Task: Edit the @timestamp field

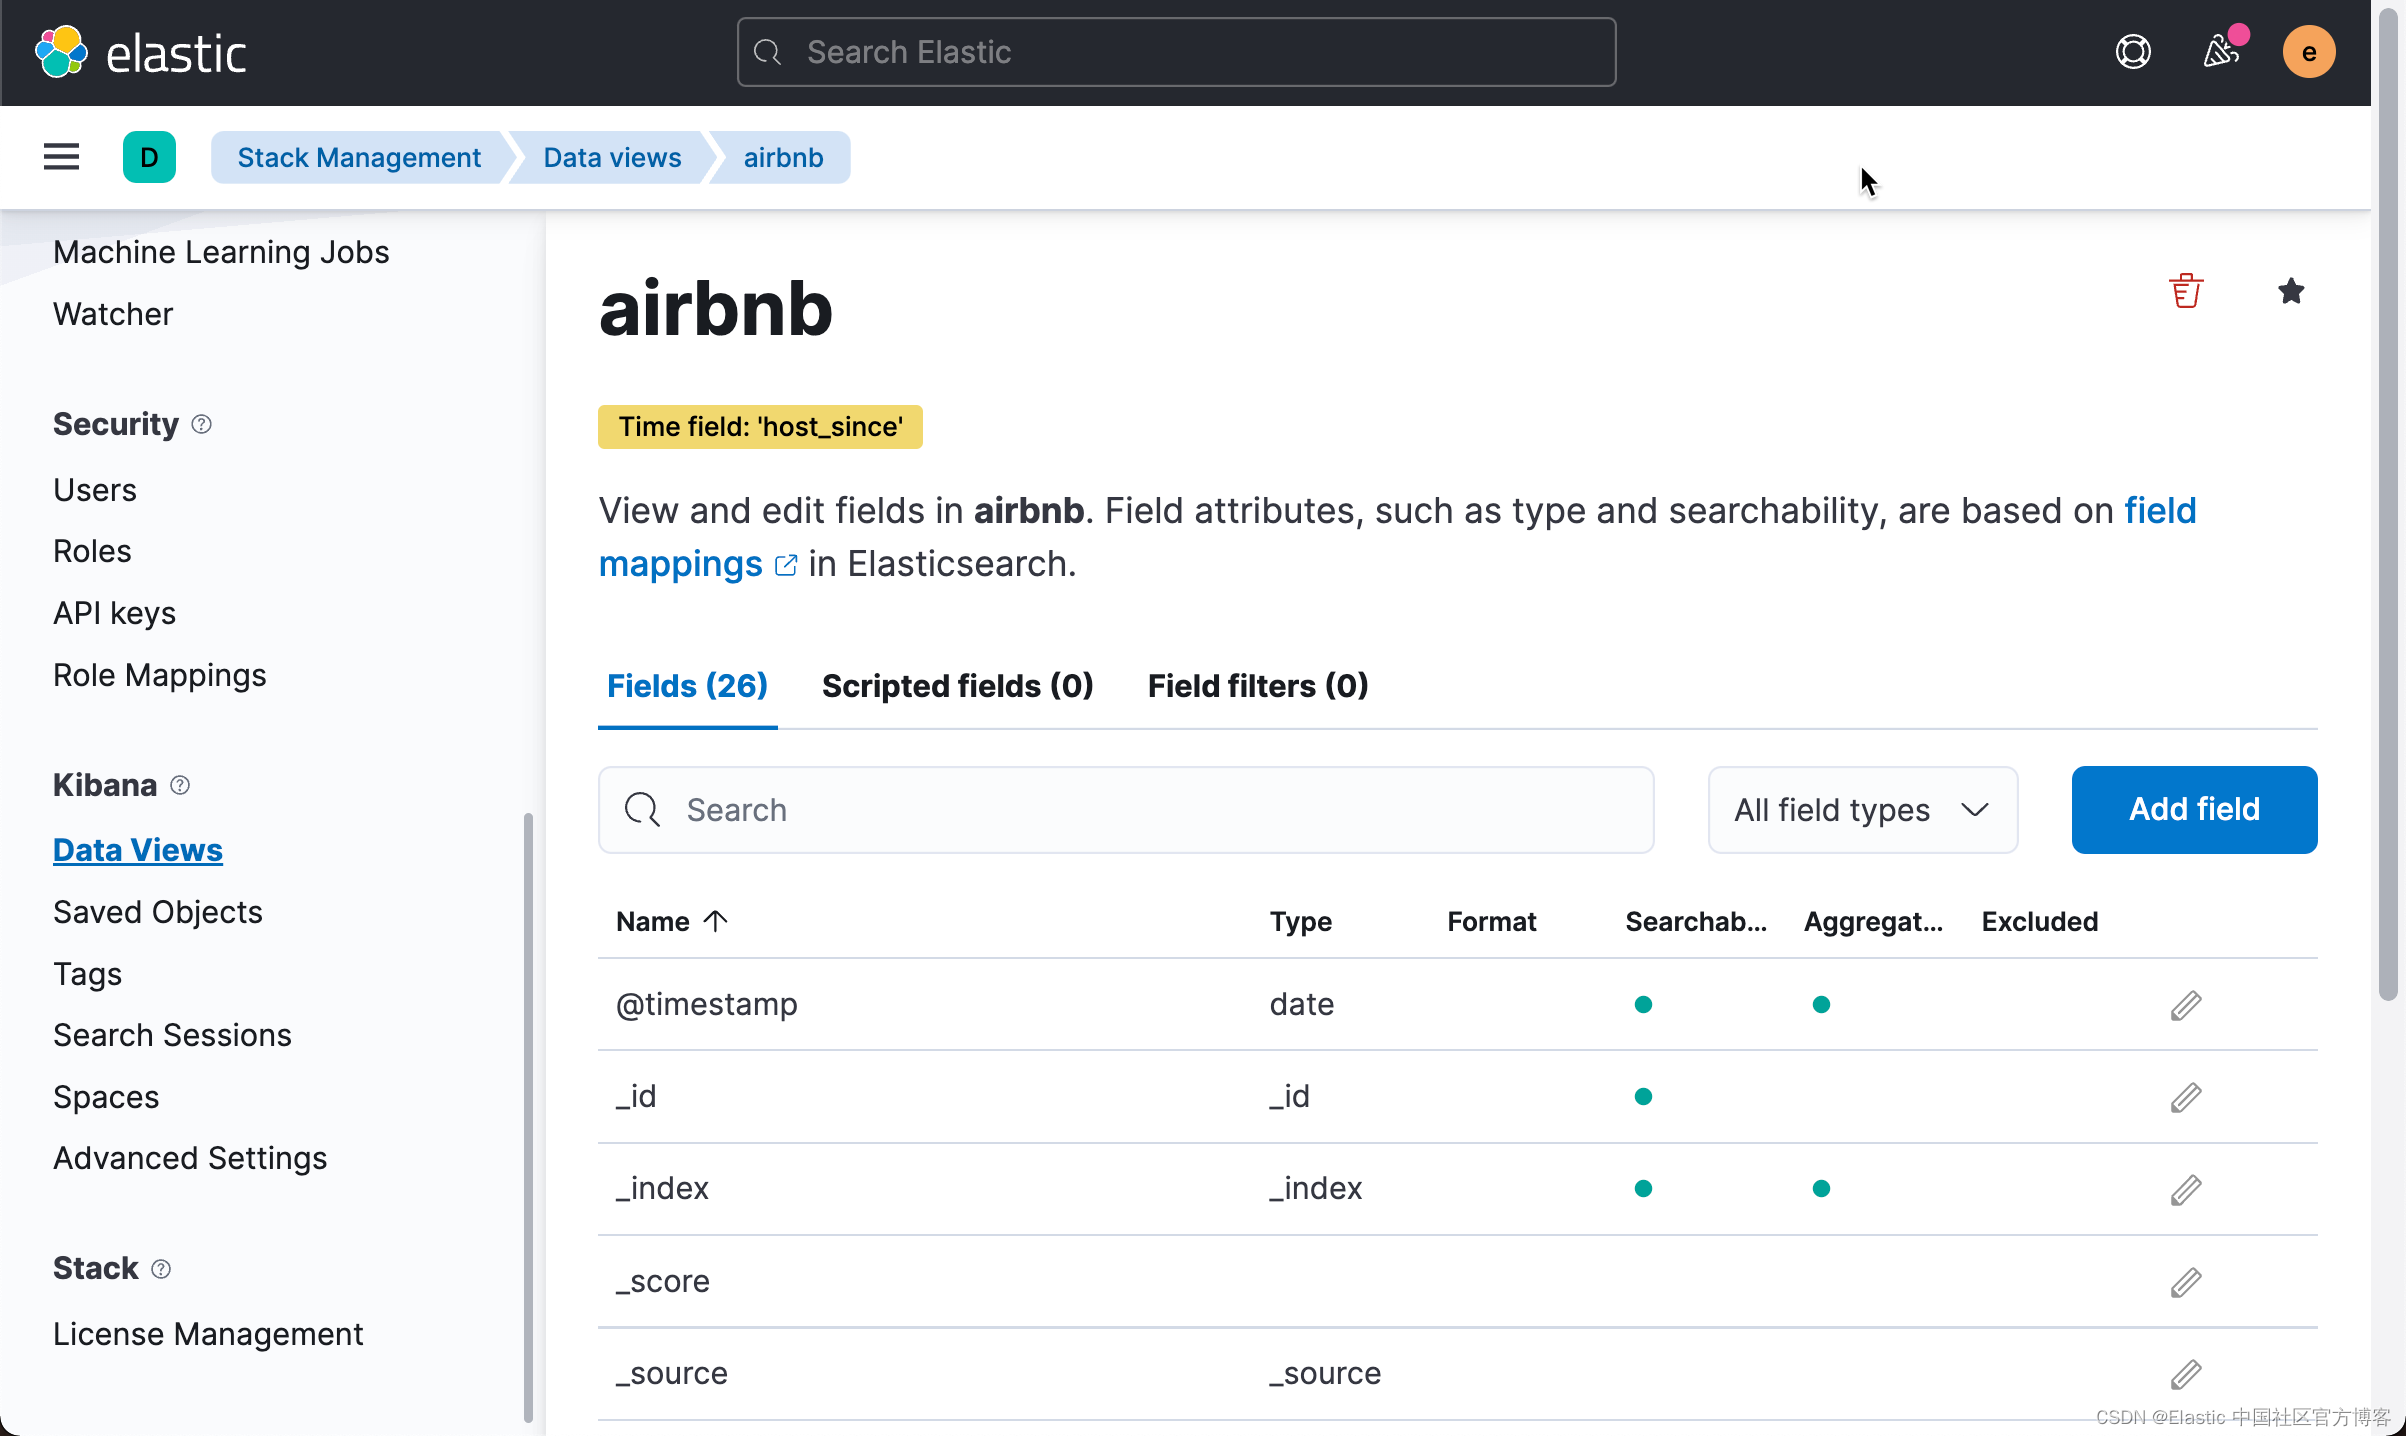Action: 2186,1005
